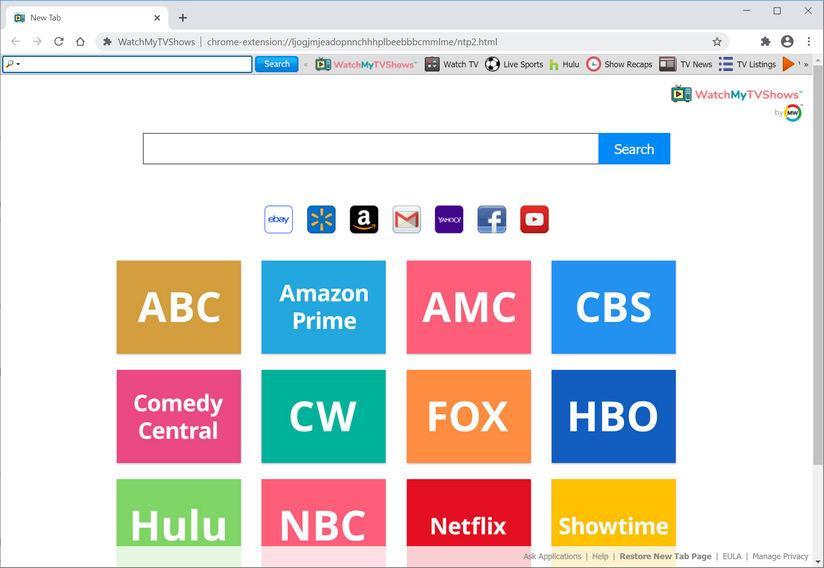Viewport: 824px width, 568px height.
Task: Reload the page
Action: [x=59, y=42]
